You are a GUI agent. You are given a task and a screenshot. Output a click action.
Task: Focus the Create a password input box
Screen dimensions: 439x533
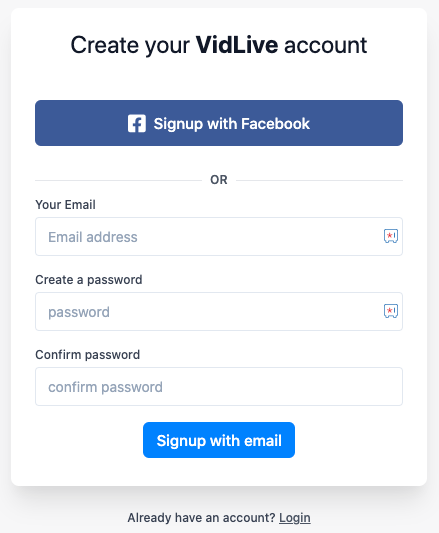click(x=219, y=311)
